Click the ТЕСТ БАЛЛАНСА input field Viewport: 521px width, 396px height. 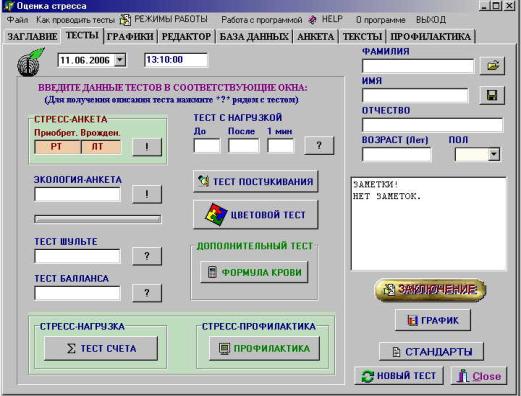77,293
